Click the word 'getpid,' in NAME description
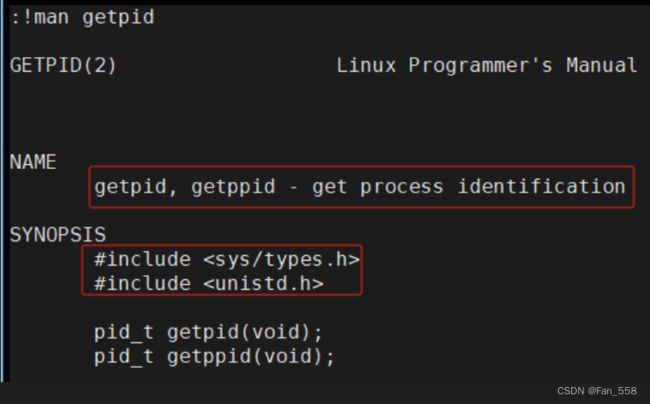 (136, 186)
